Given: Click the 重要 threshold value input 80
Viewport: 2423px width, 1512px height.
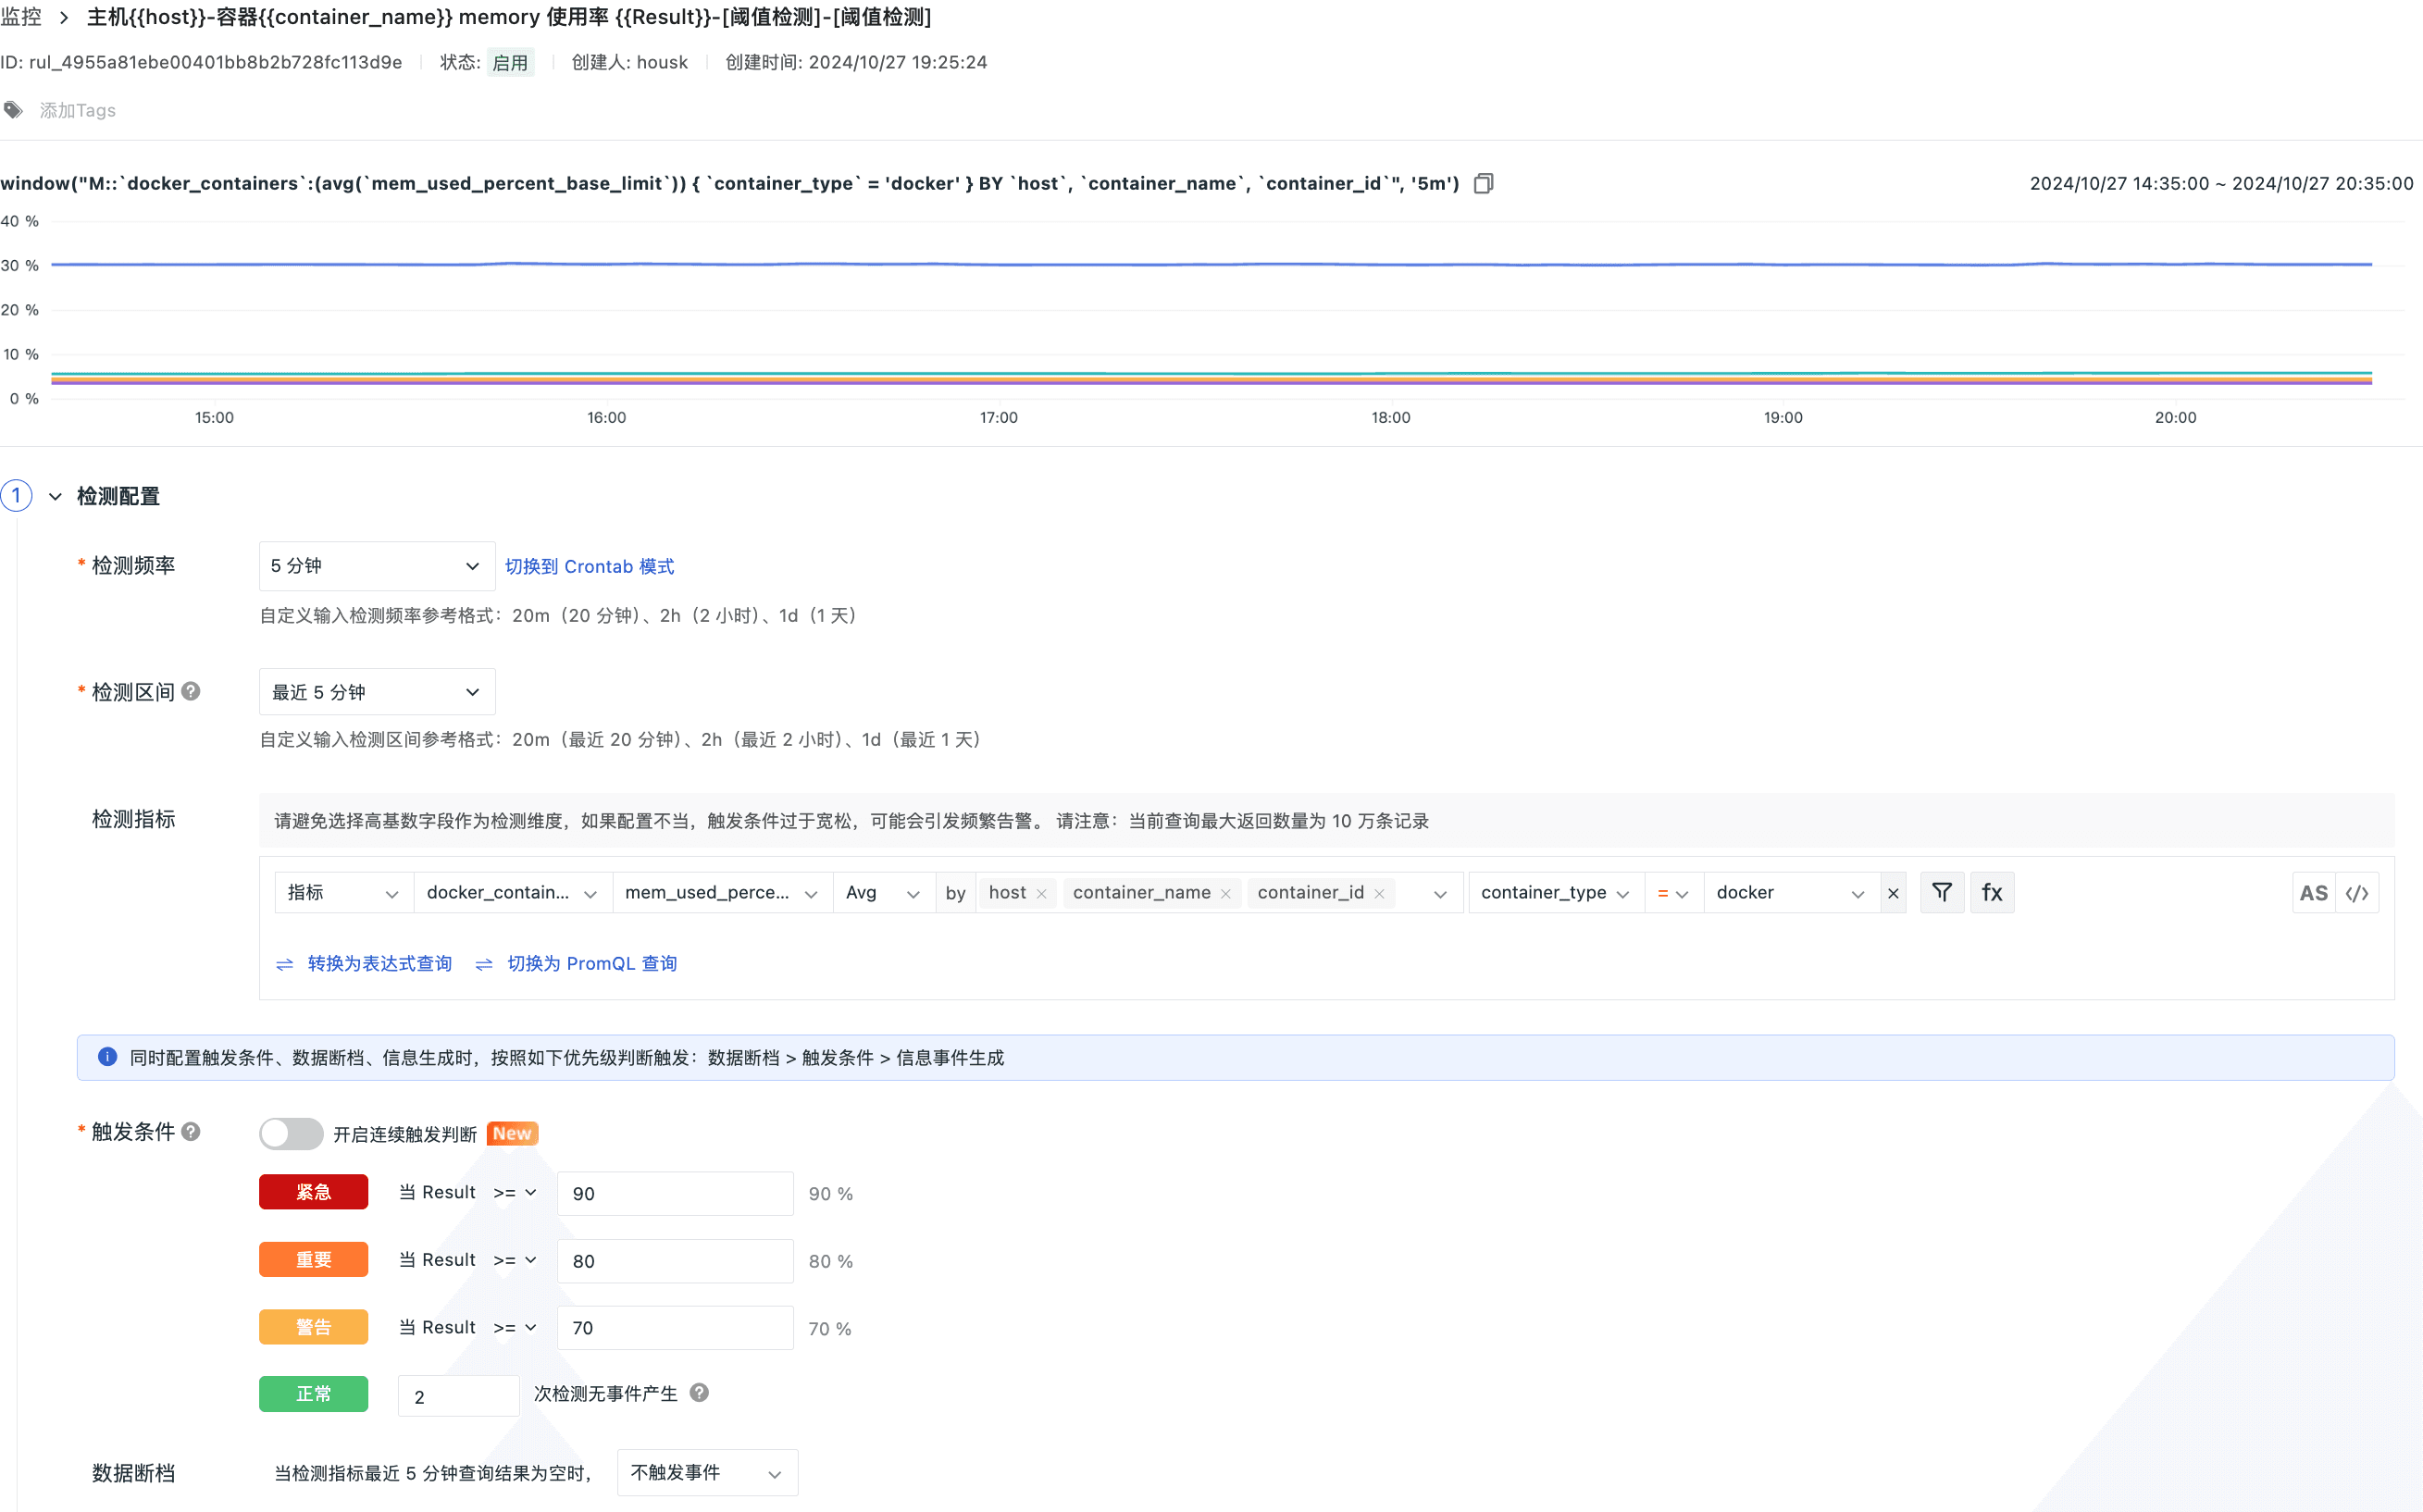Looking at the screenshot, I should click(674, 1261).
